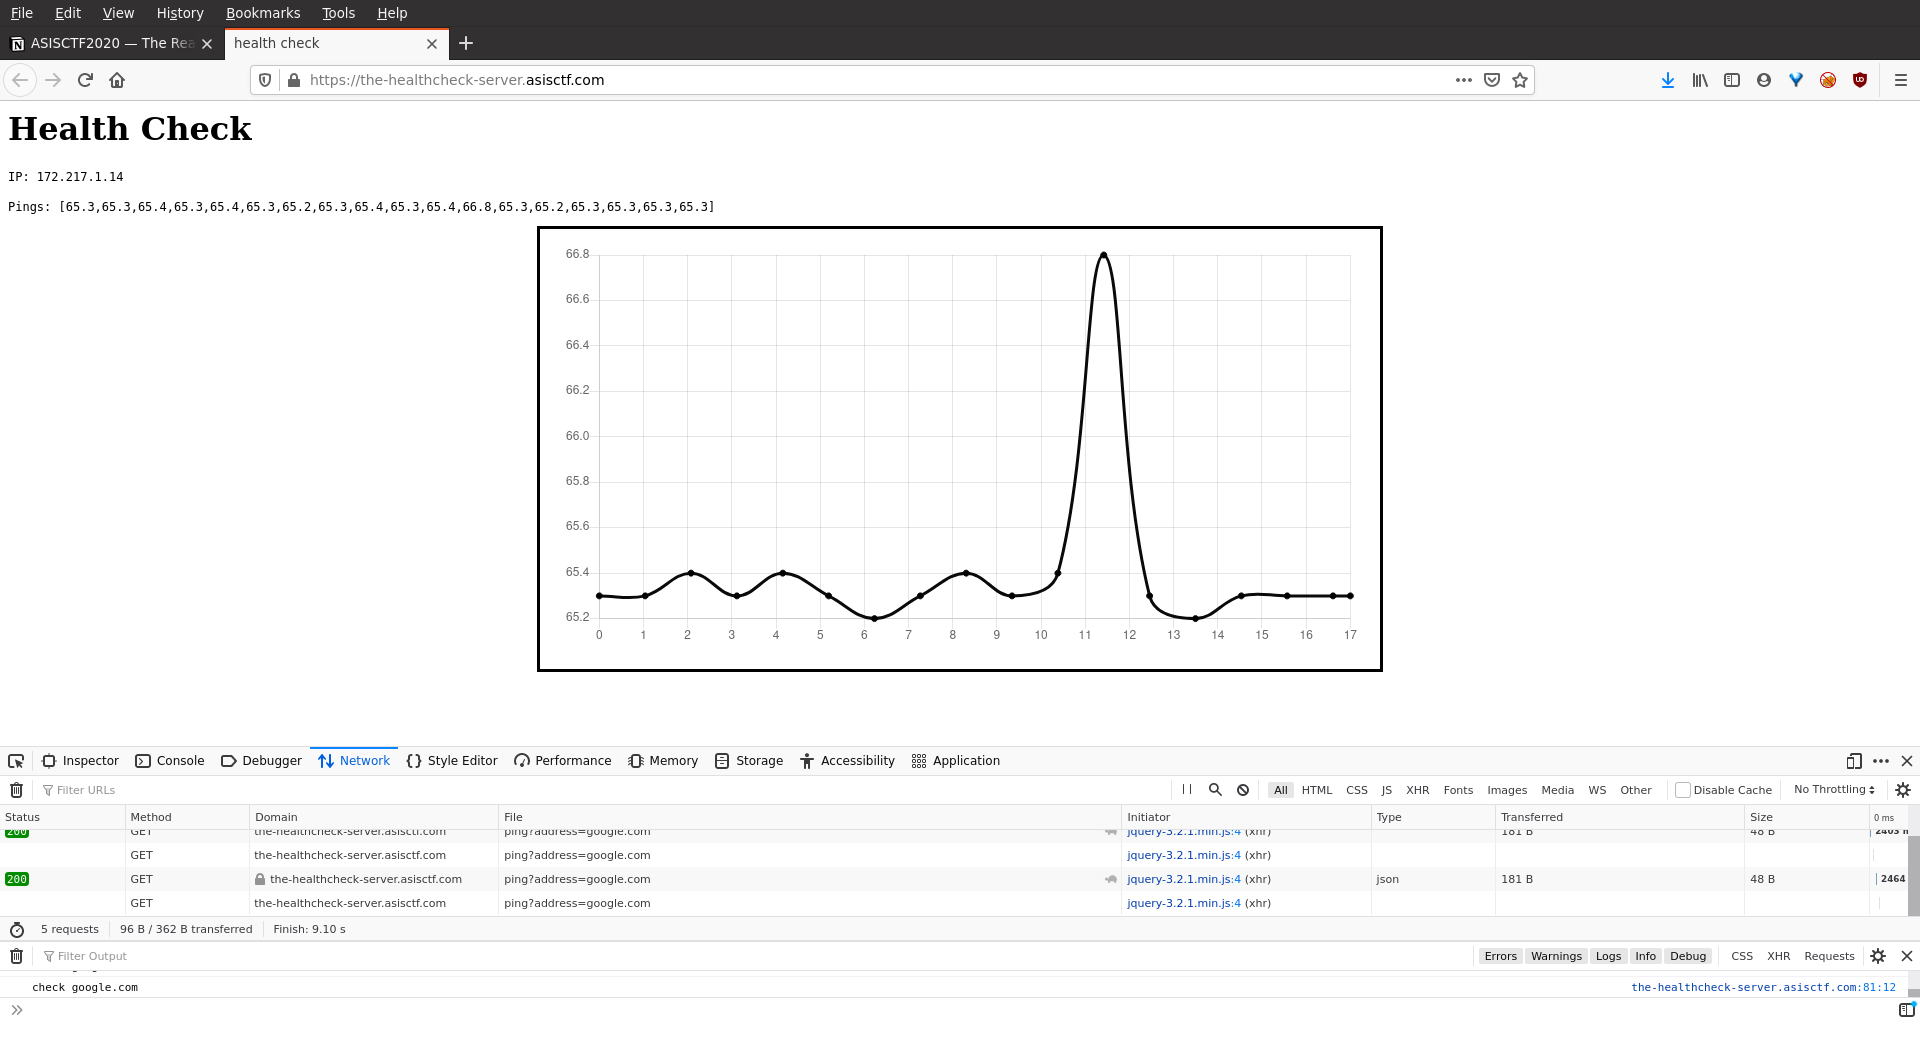1920x1042 pixels.
Task: Click the home page icon
Action: 117,80
